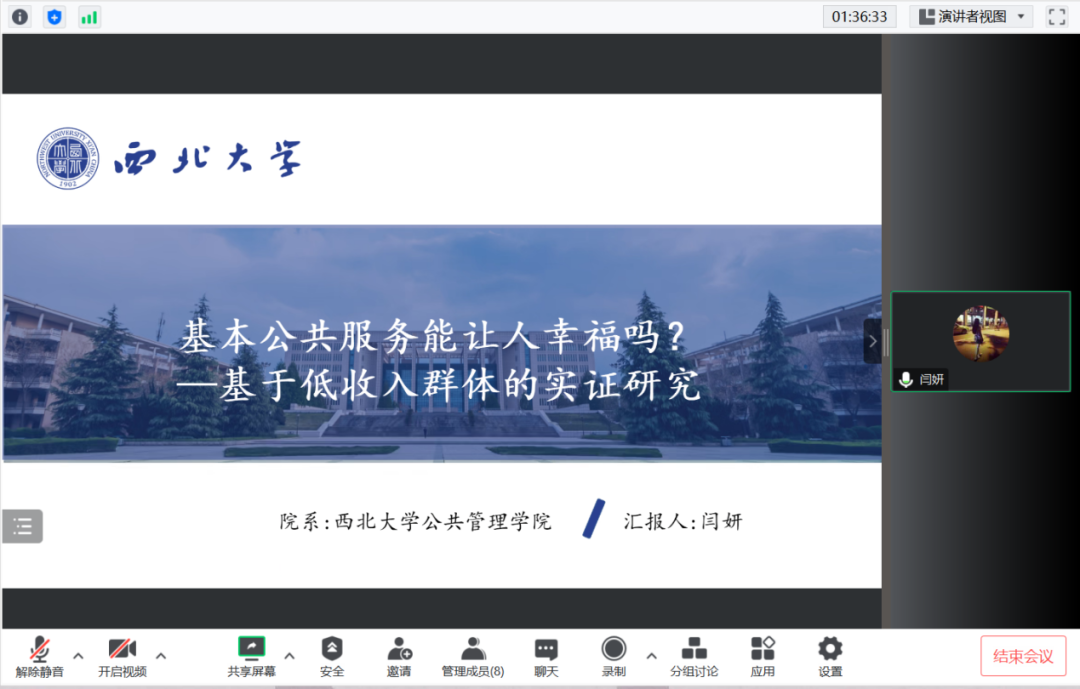Enter full screen mode
The height and width of the screenshot is (689, 1080).
(x=1057, y=17)
